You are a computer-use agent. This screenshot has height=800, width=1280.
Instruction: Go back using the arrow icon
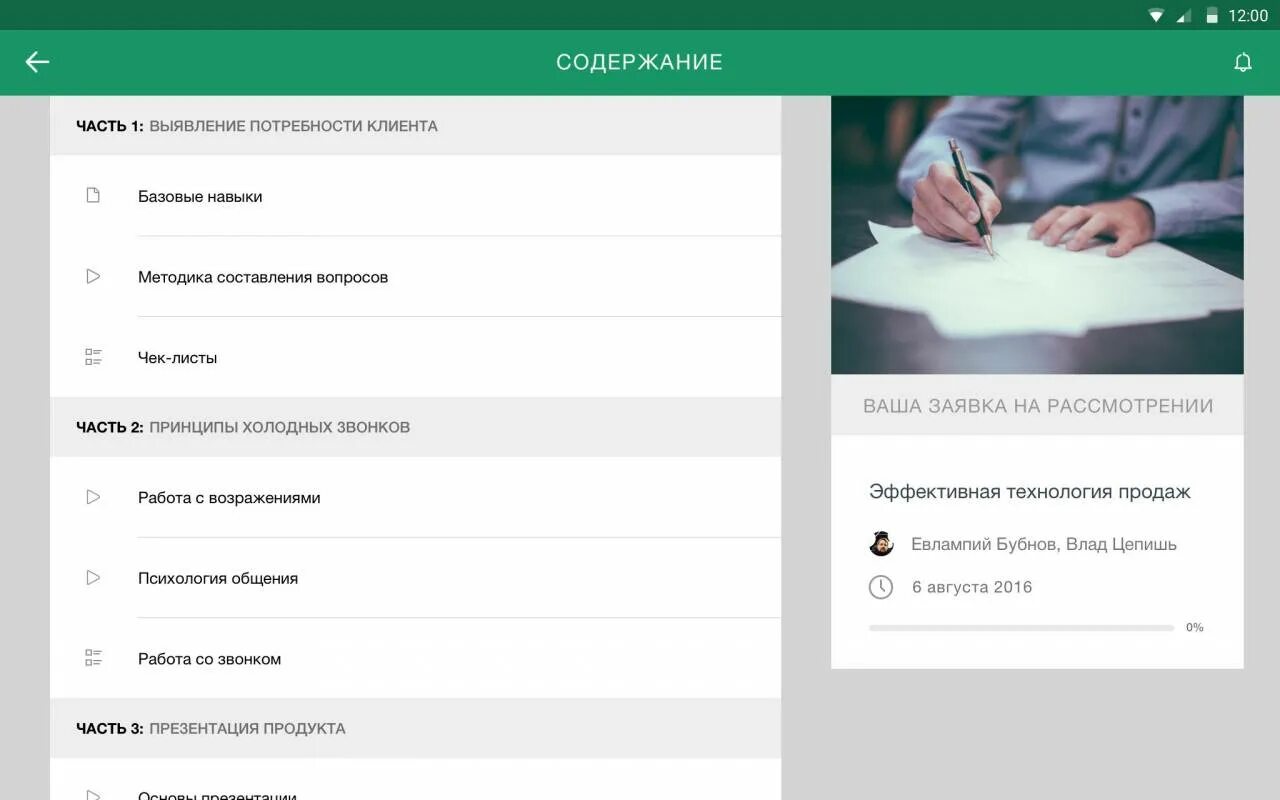(x=37, y=62)
